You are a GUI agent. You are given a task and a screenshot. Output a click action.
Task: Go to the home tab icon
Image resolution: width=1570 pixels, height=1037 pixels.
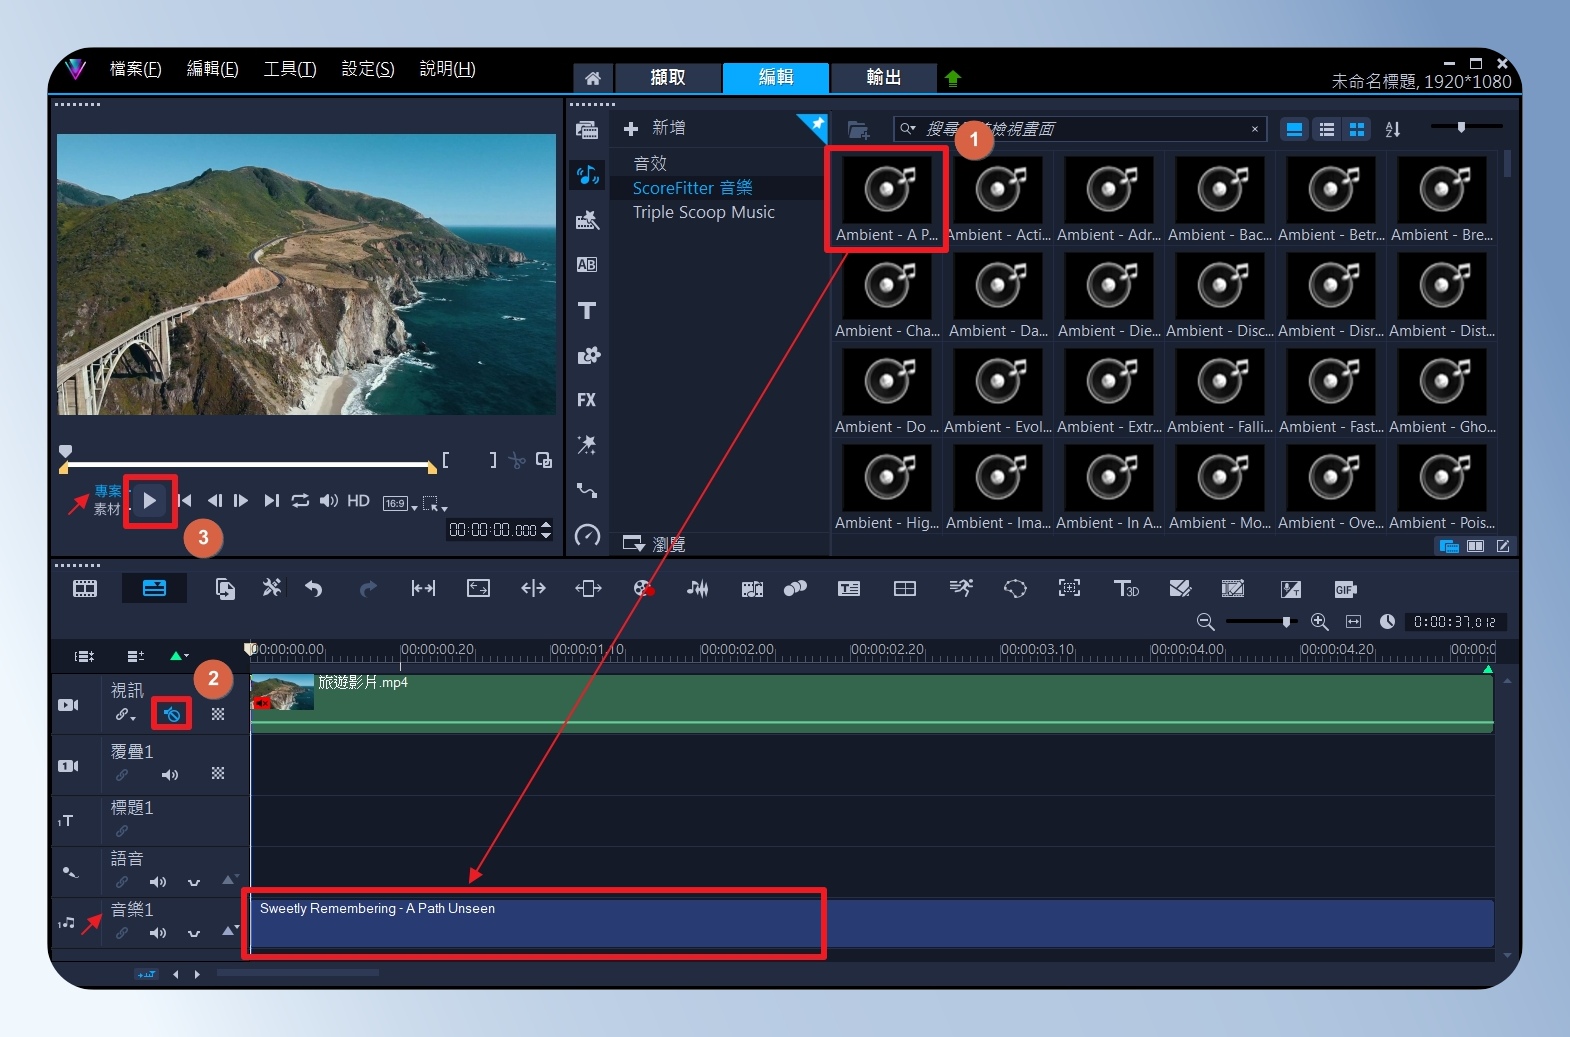[593, 78]
